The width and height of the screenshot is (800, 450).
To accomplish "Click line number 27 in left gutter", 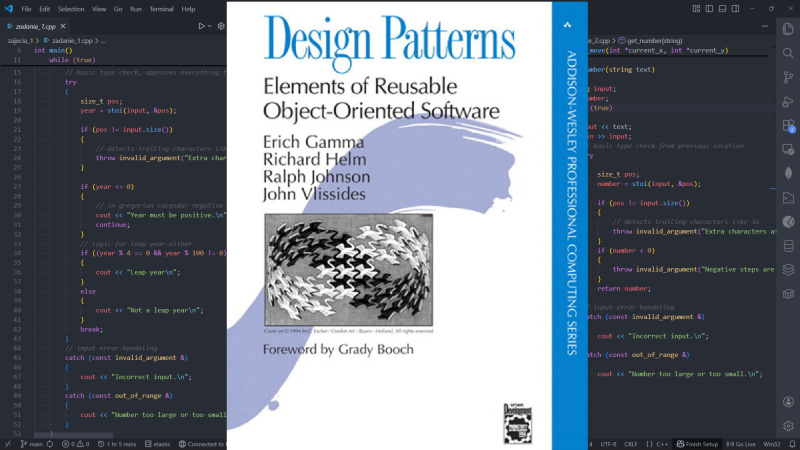I will (17, 187).
